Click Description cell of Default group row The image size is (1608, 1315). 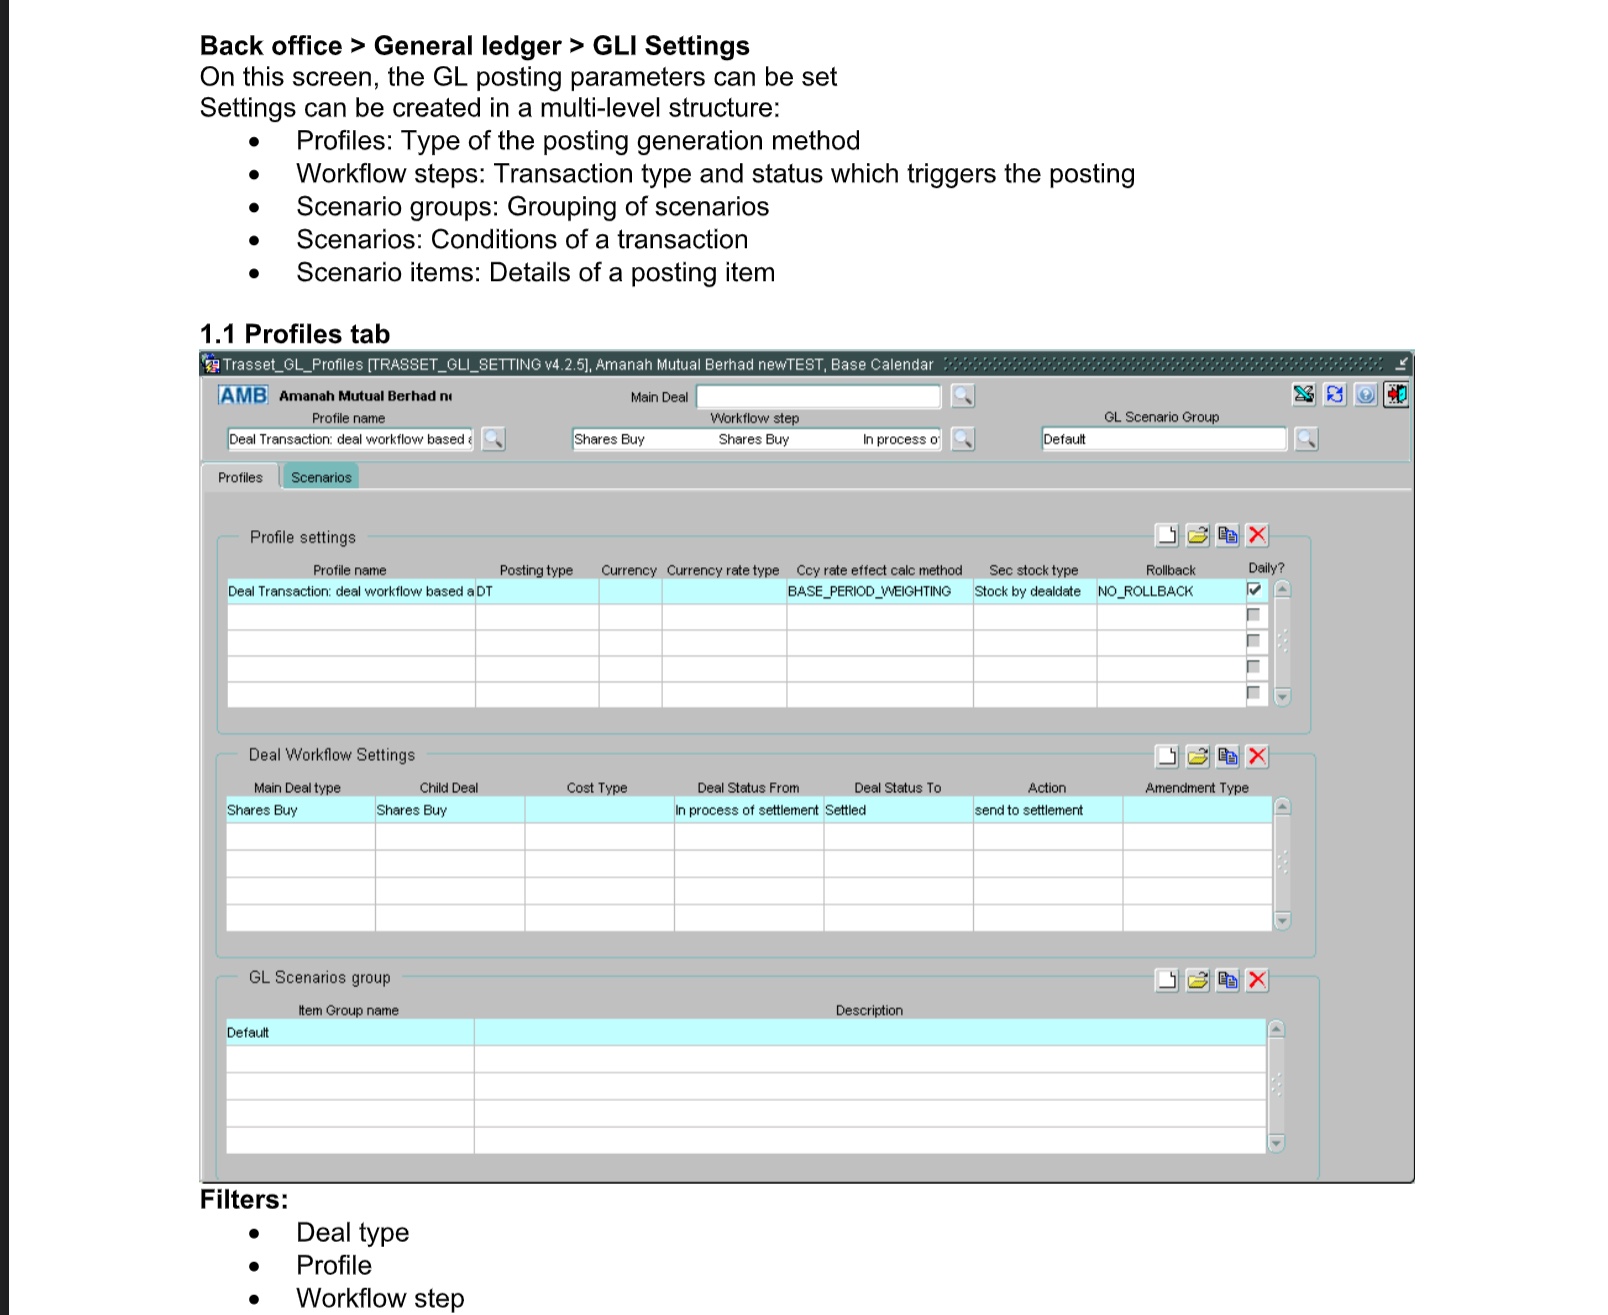tap(870, 1032)
